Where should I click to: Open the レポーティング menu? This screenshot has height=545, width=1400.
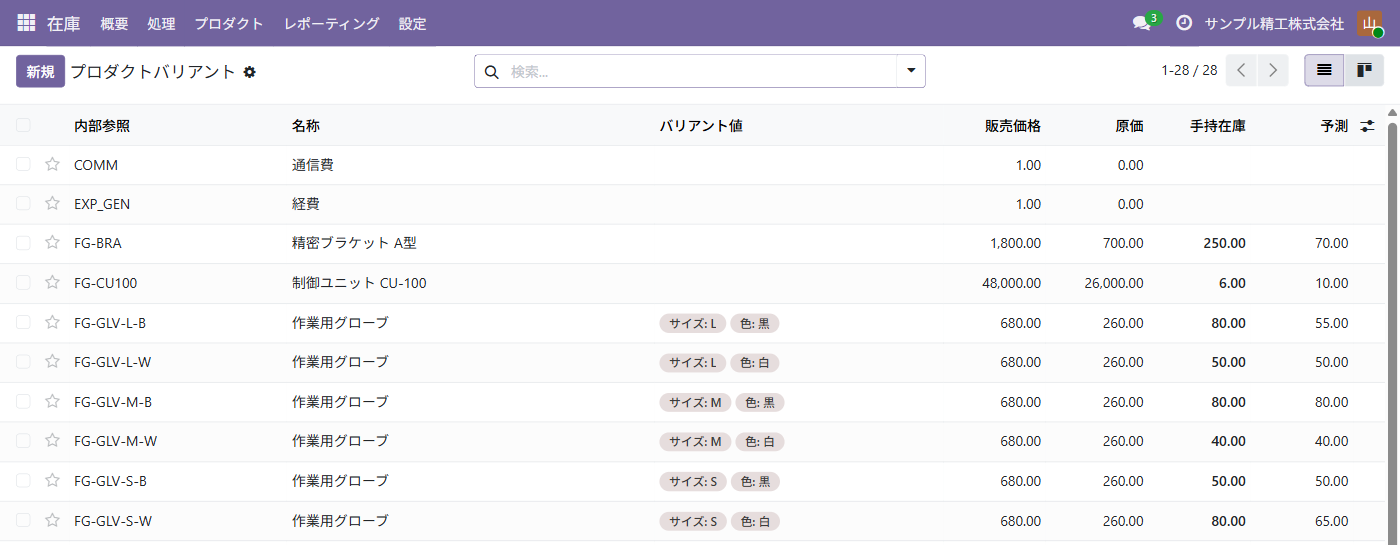332,23
